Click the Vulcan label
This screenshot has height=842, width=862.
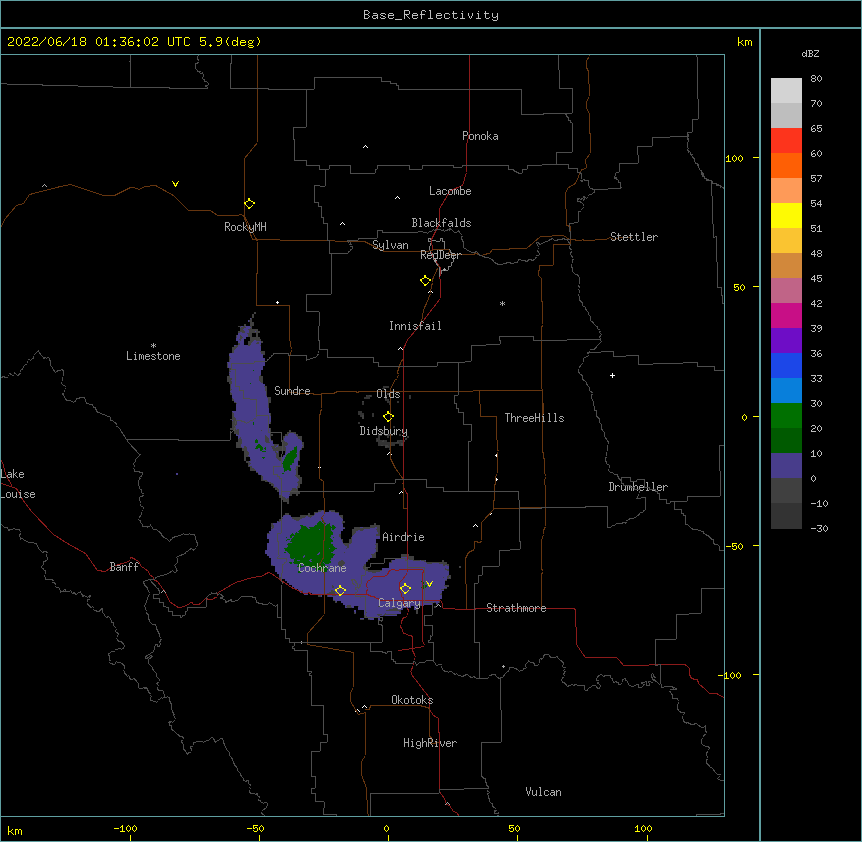(x=543, y=792)
